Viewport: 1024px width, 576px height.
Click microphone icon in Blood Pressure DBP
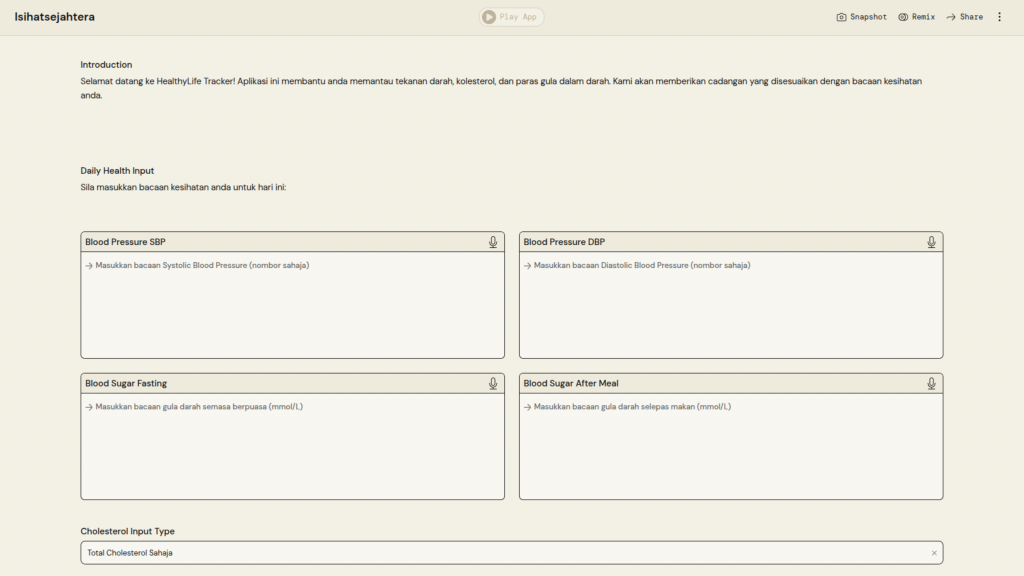[x=931, y=242]
